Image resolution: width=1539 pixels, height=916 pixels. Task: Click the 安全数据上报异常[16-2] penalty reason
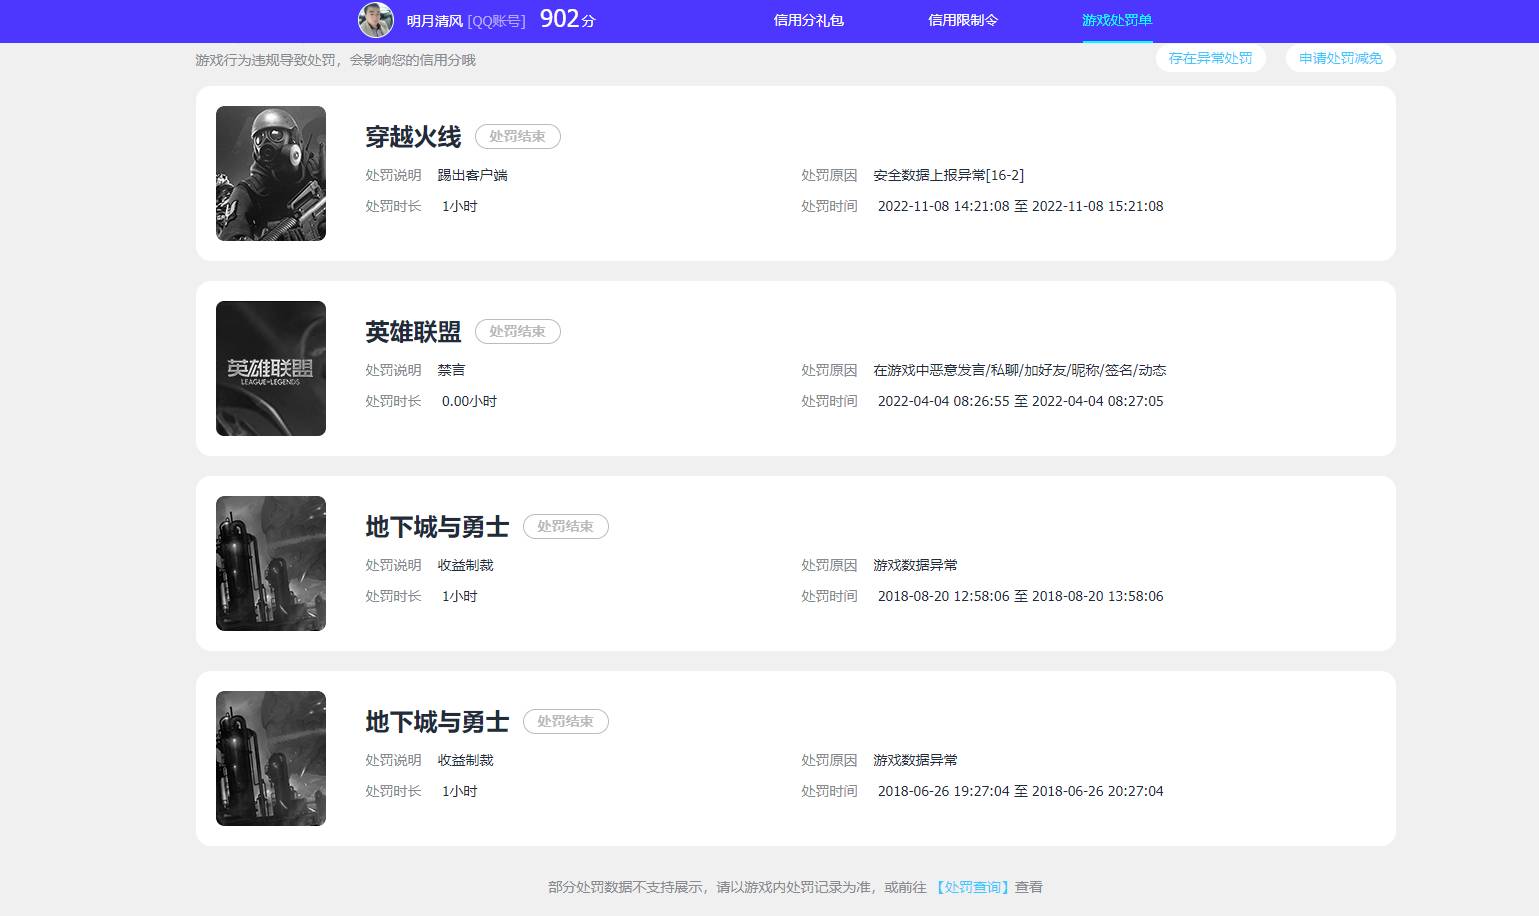pyautogui.click(x=948, y=175)
